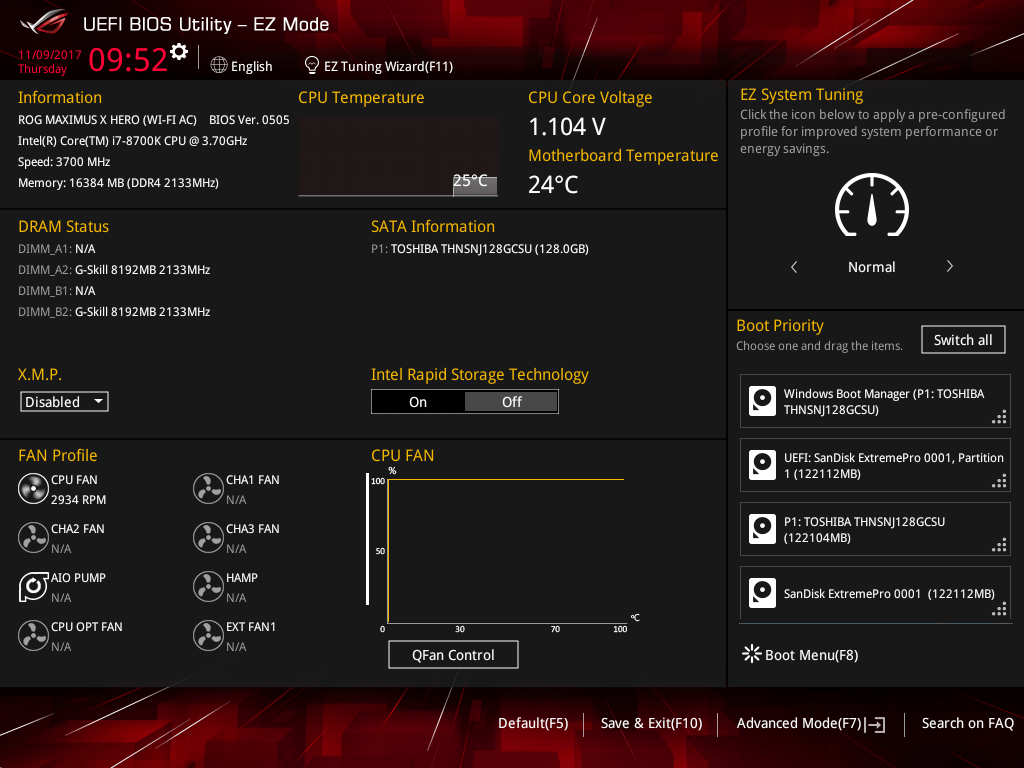Click SanDisk ExtremePro 0001 (122112MB) disk icon
The height and width of the screenshot is (768, 1024).
(x=762, y=593)
